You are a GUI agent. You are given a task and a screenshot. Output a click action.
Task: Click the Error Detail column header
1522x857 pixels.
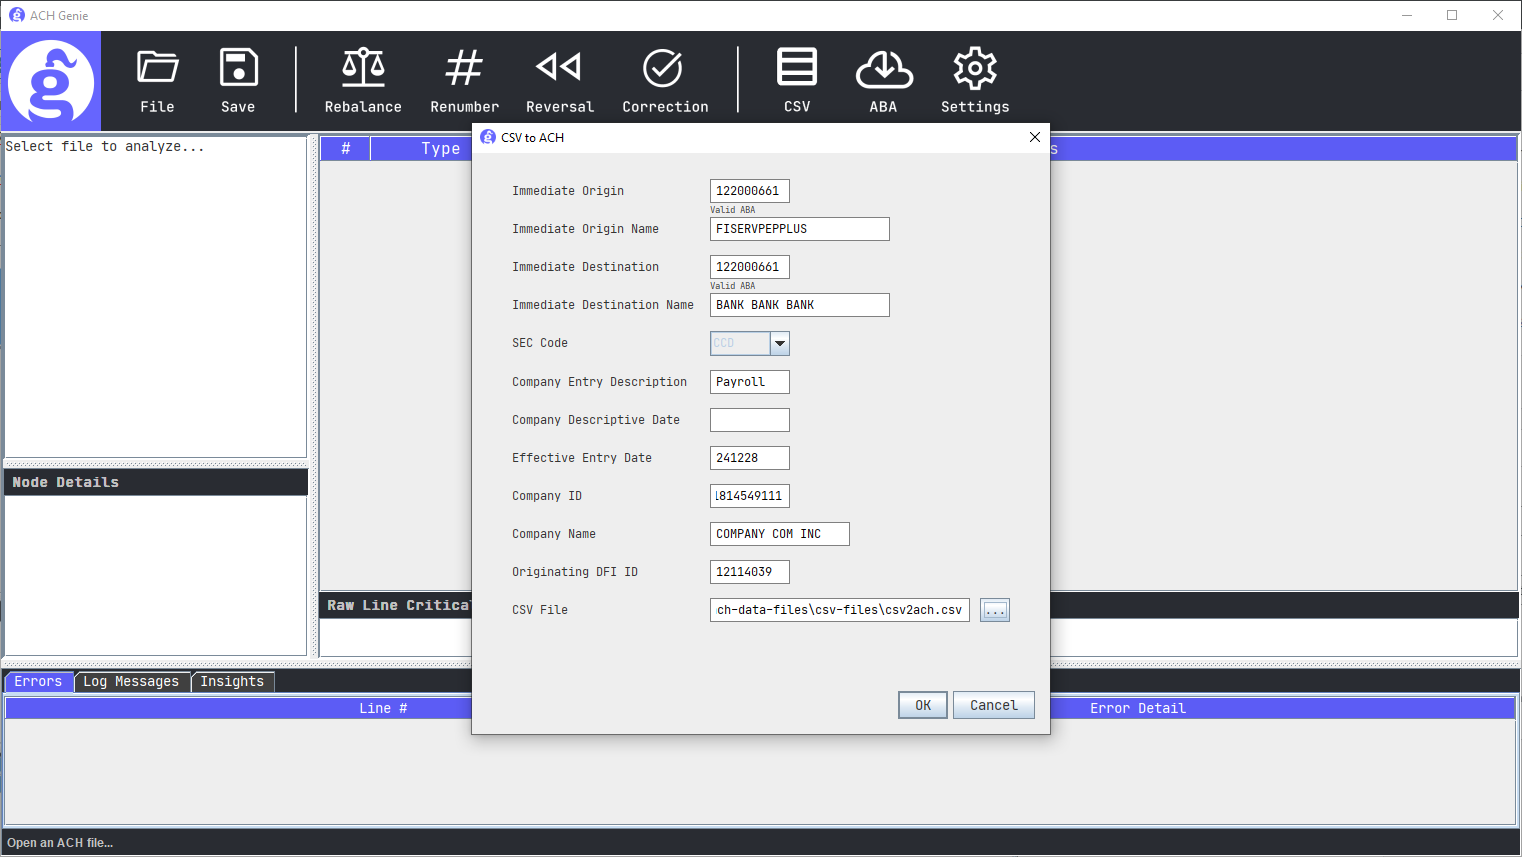[1138, 708]
